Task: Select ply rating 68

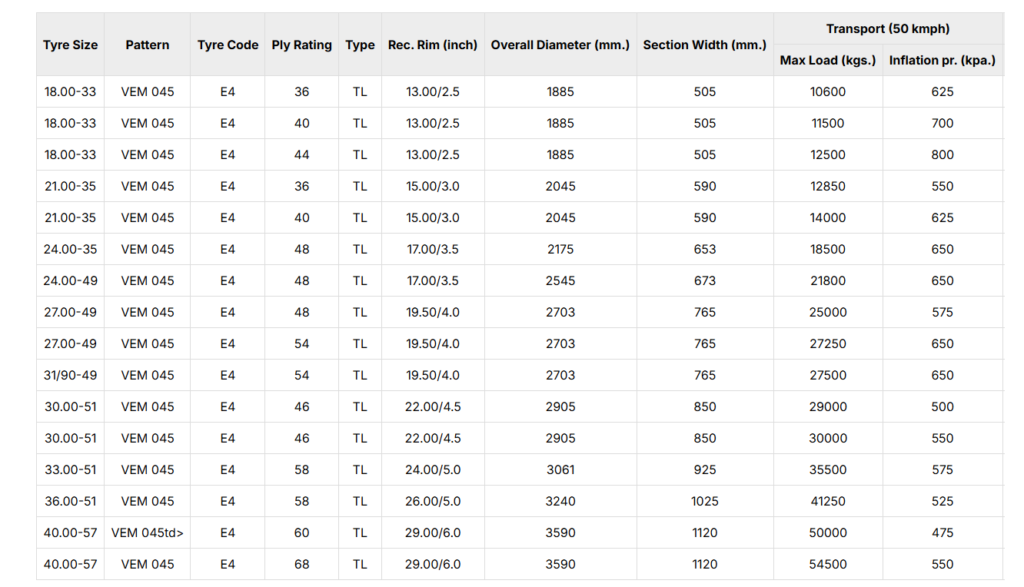Action: pos(302,564)
